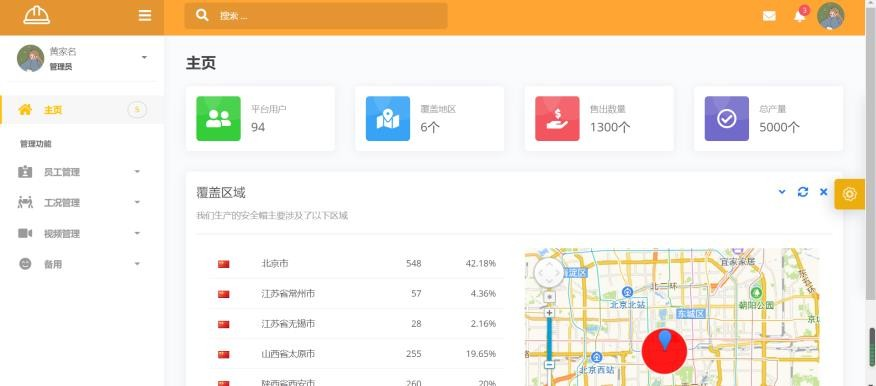This screenshot has height=386, width=876.
Task: Open the 工况管理 menu
Action: (x=82, y=203)
